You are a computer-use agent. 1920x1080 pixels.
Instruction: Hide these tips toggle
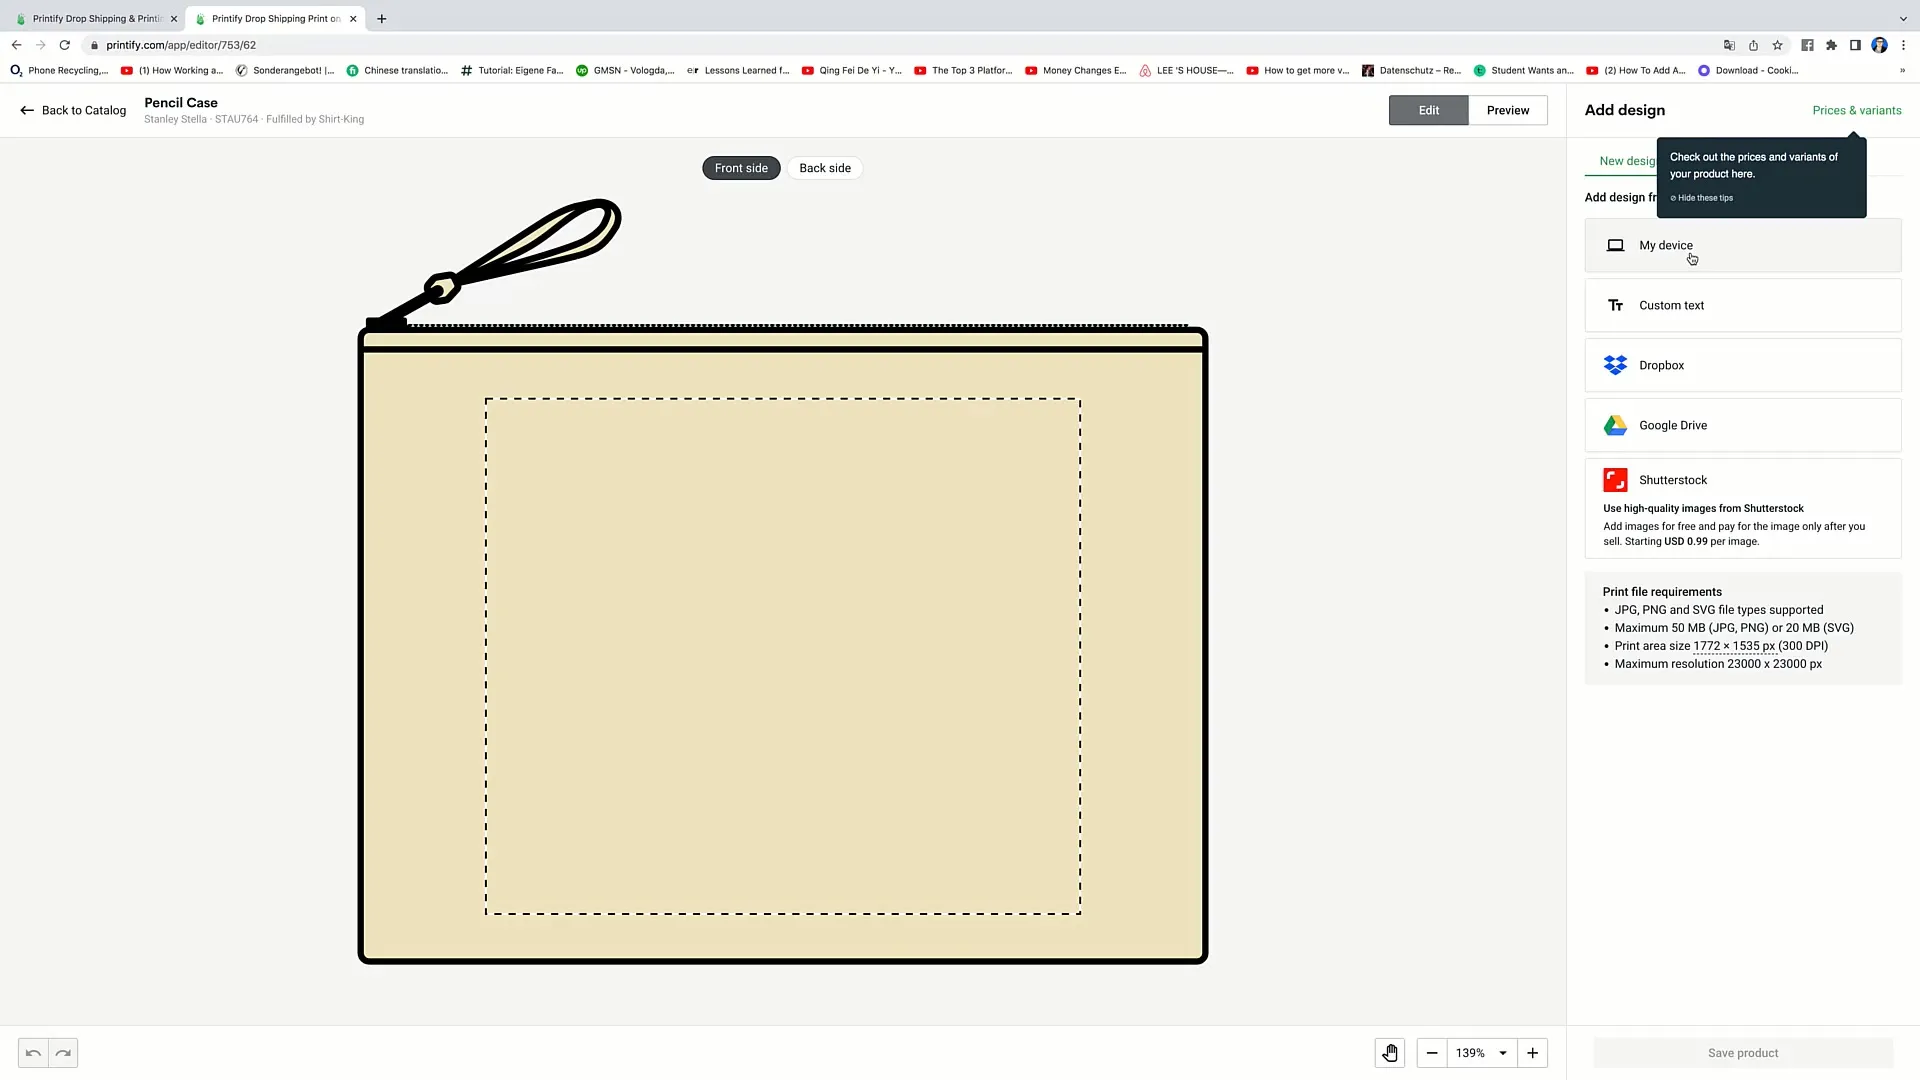pyautogui.click(x=1701, y=198)
